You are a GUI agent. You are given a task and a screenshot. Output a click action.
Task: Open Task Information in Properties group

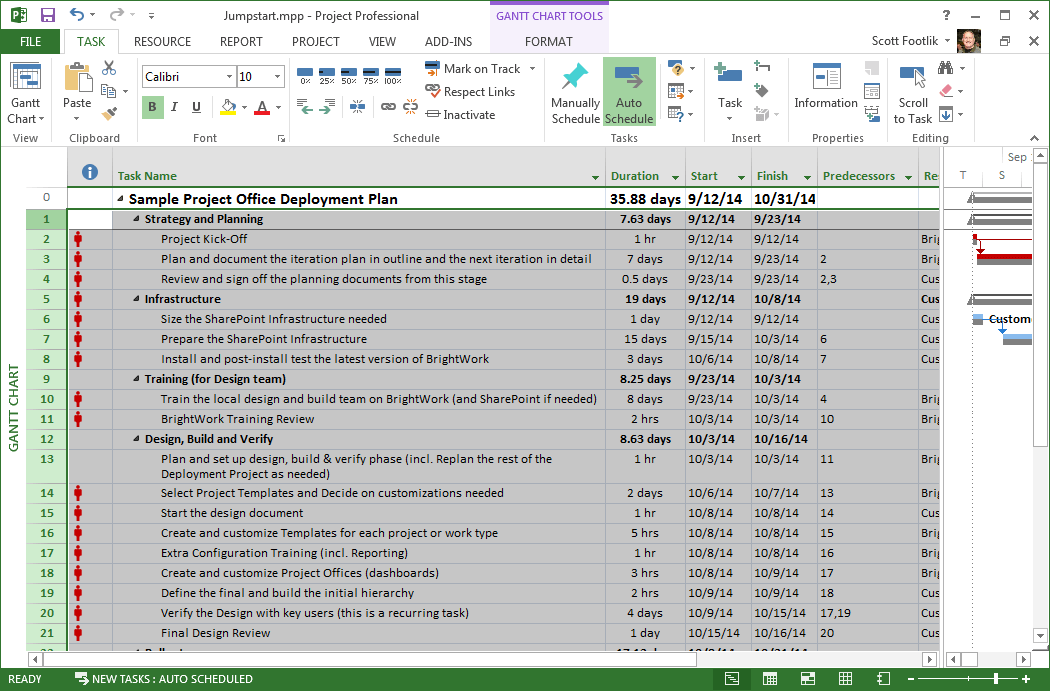[x=826, y=88]
